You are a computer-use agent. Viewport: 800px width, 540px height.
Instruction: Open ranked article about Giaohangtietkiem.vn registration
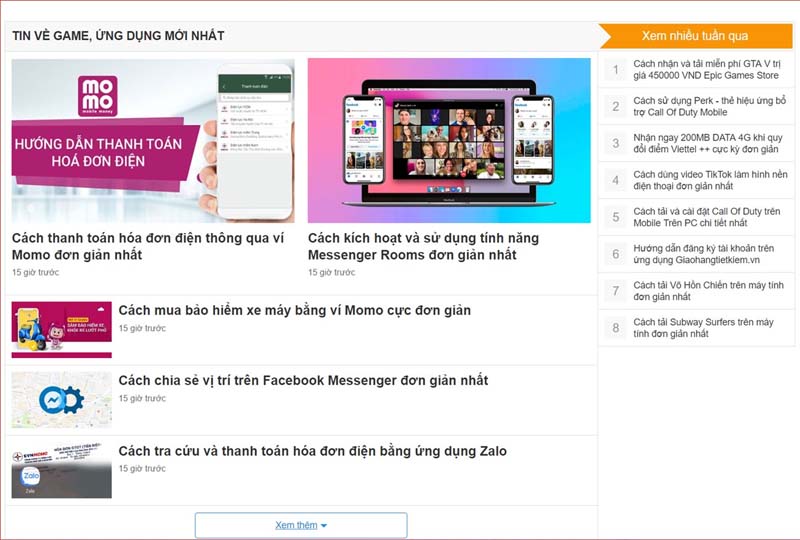tap(704, 254)
